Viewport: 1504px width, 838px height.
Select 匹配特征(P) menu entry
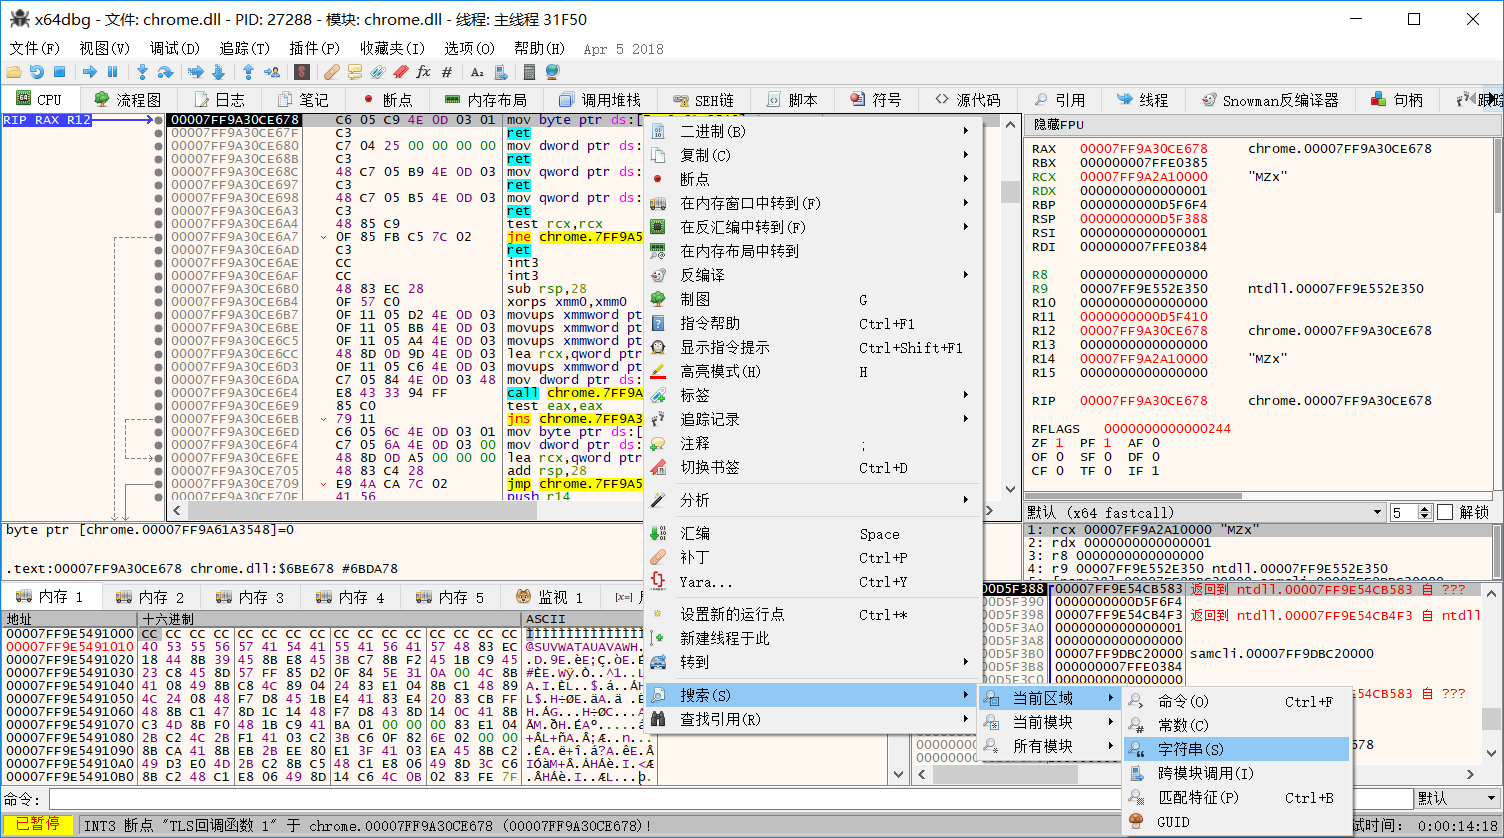[x=1236, y=797]
